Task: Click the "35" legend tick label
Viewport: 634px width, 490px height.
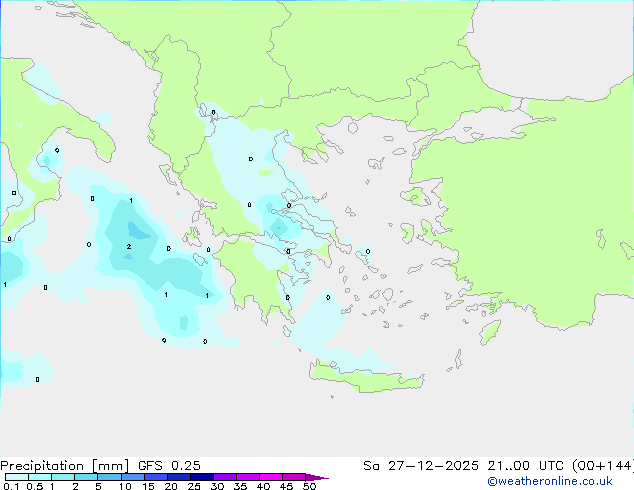Action: point(240,486)
